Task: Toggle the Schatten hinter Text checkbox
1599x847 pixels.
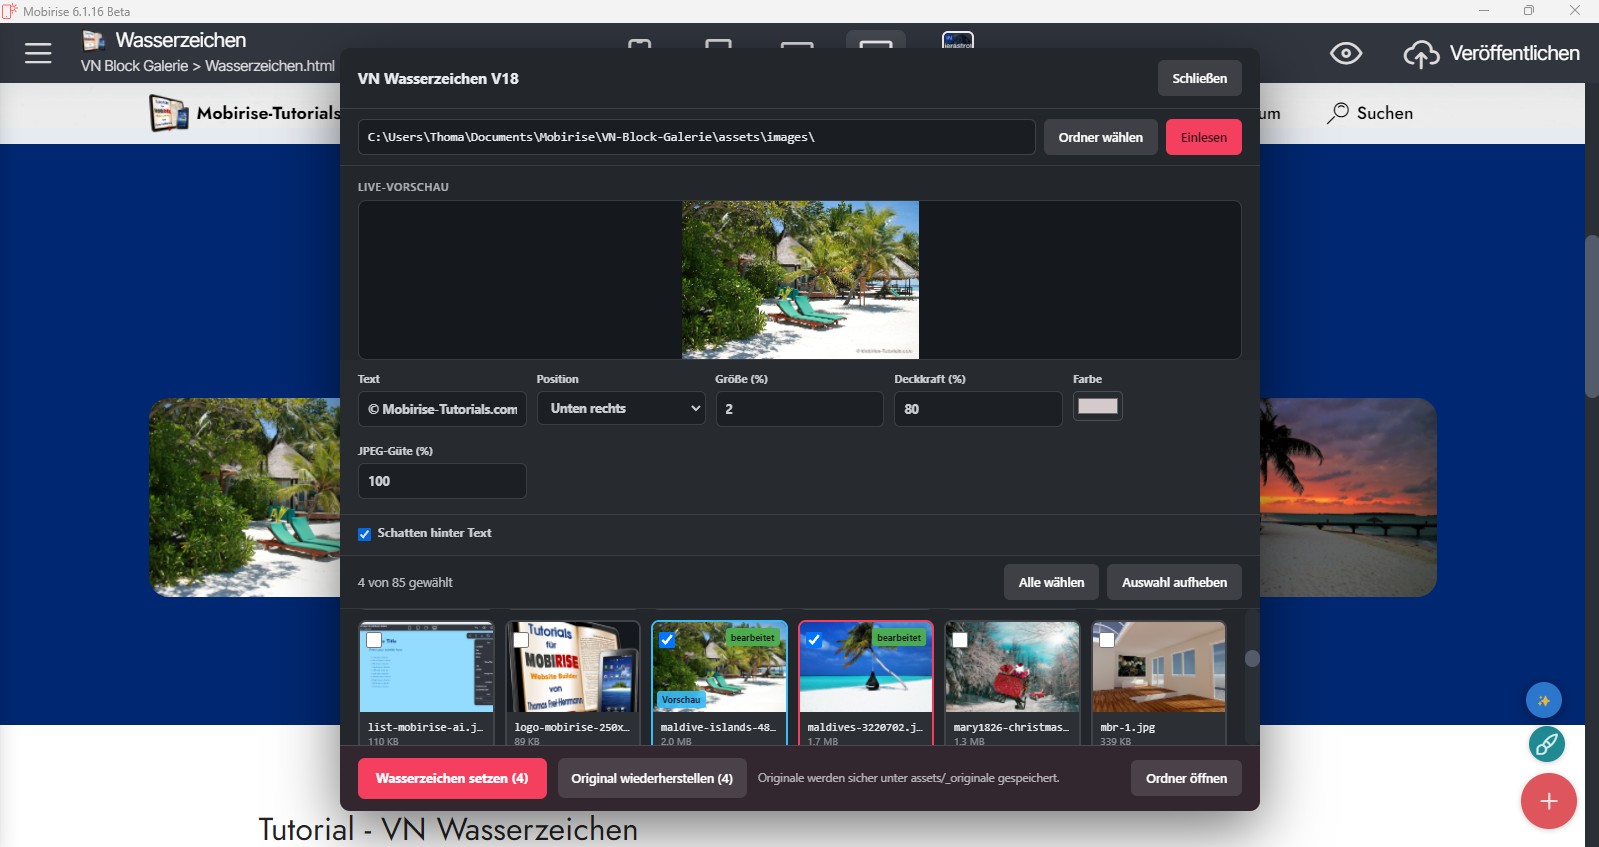Action: pos(365,534)
